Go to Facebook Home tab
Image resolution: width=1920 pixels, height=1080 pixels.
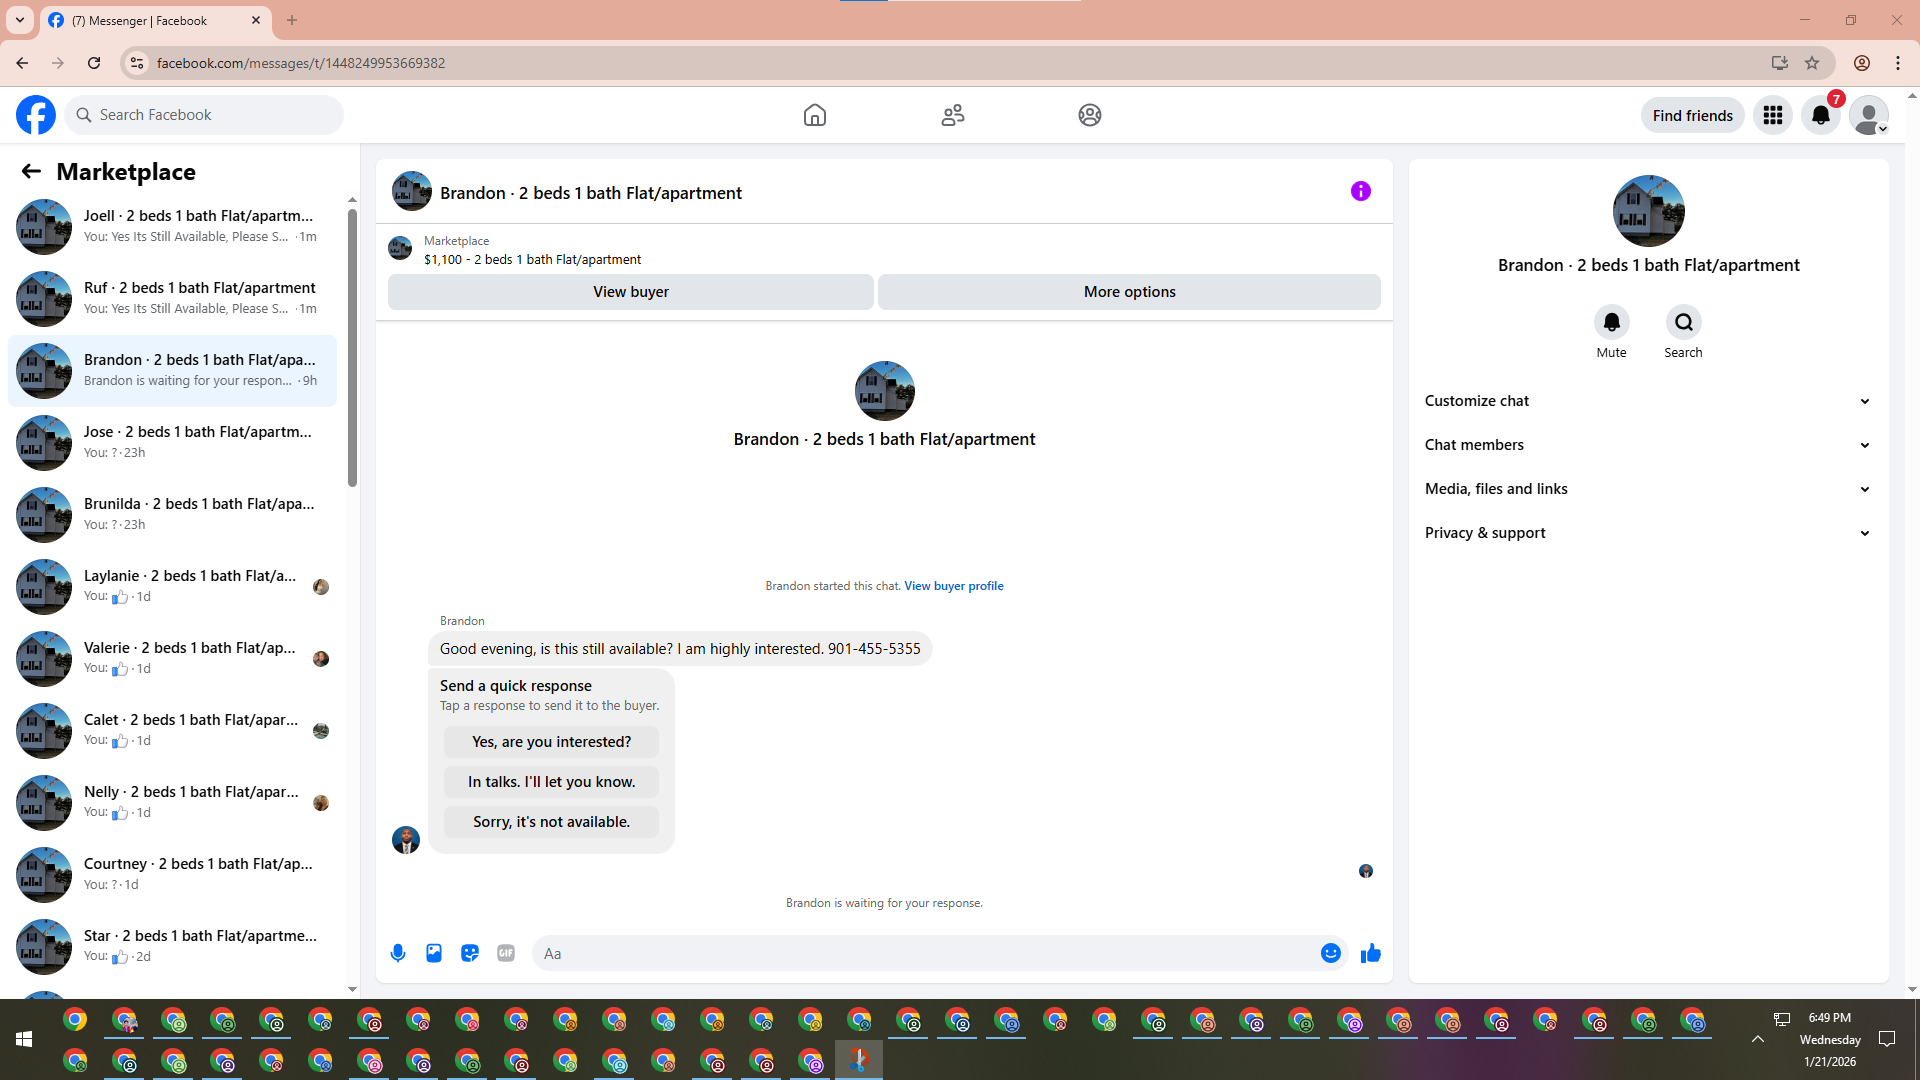pyautogui.click(x=815, y=115)
